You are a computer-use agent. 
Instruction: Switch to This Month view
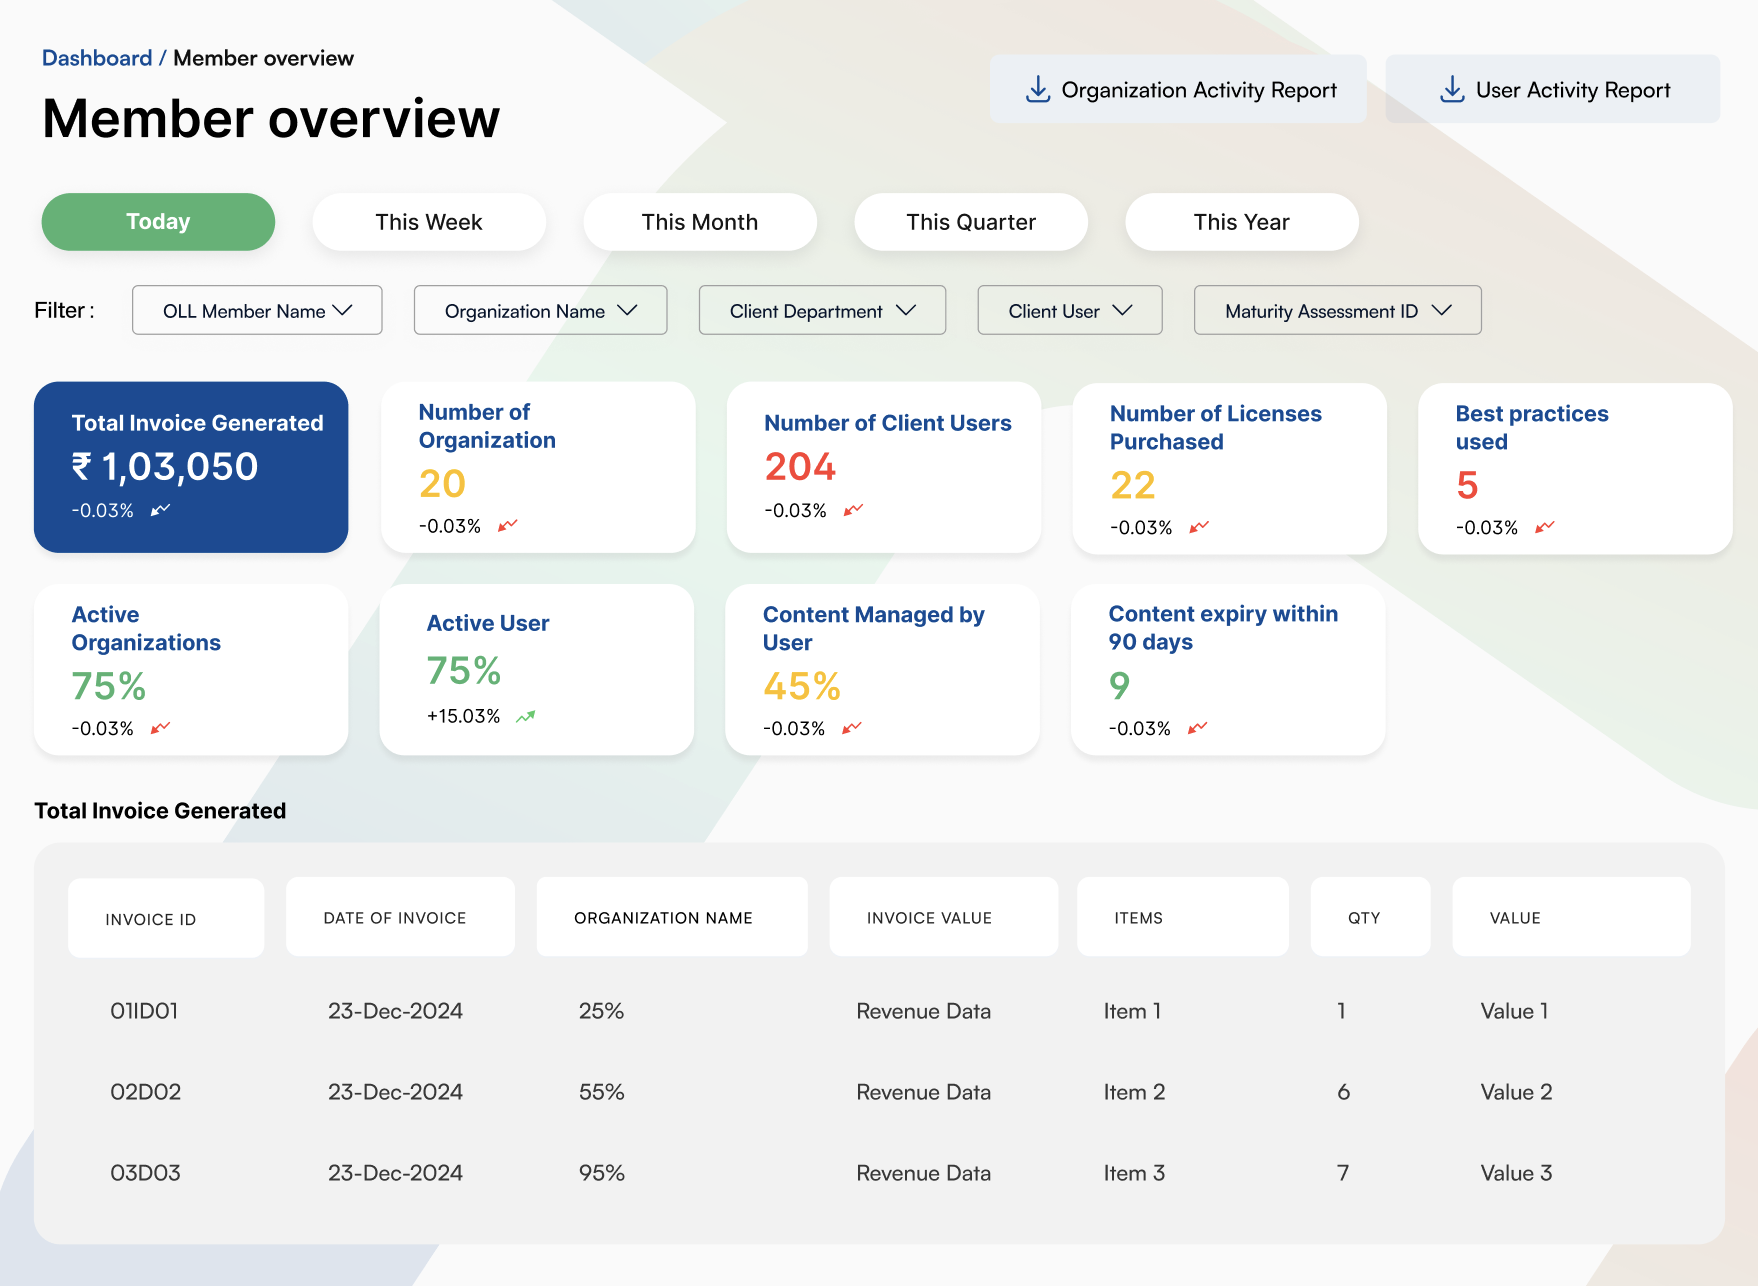(699, 222)
